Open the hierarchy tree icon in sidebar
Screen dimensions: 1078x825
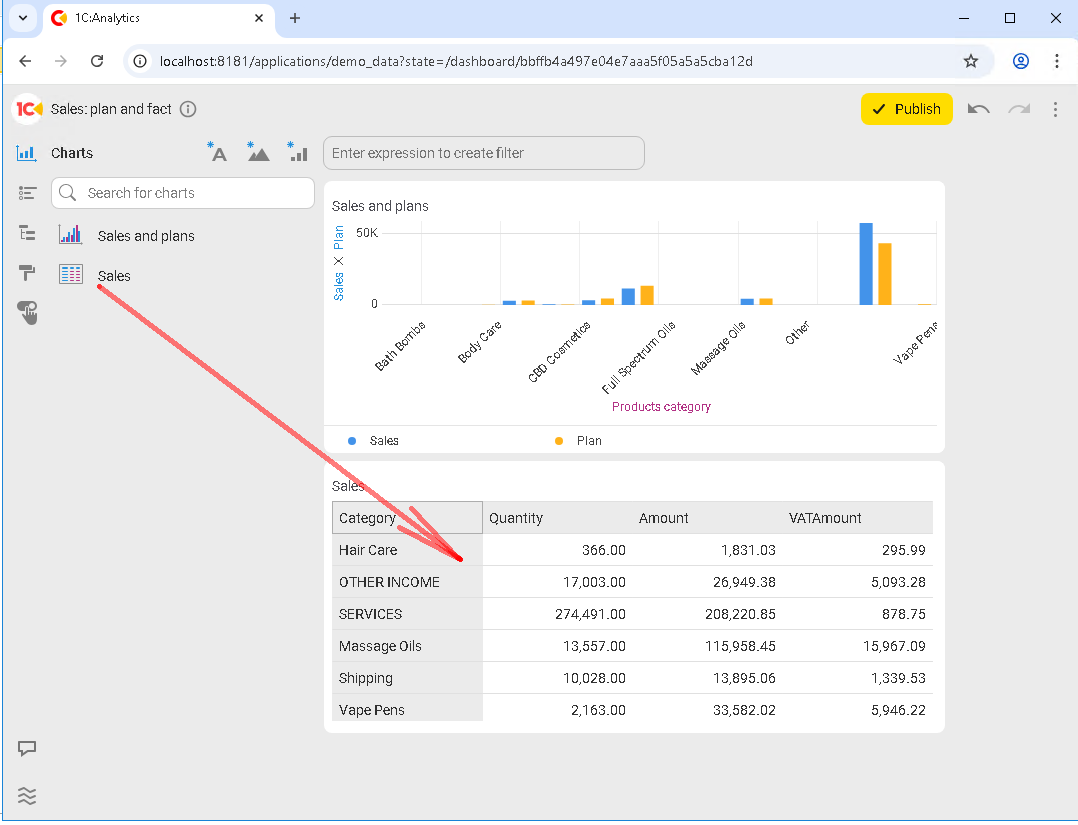[27, 233]
